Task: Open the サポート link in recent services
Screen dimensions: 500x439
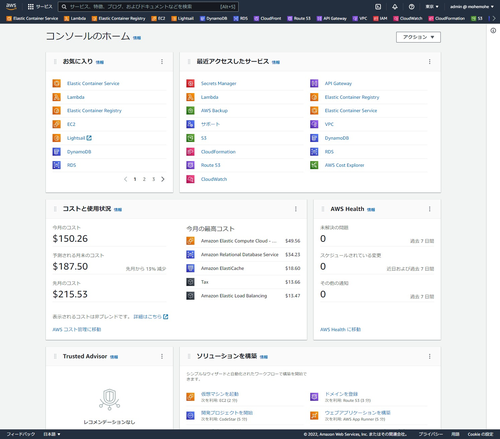Action: point(210,124)
